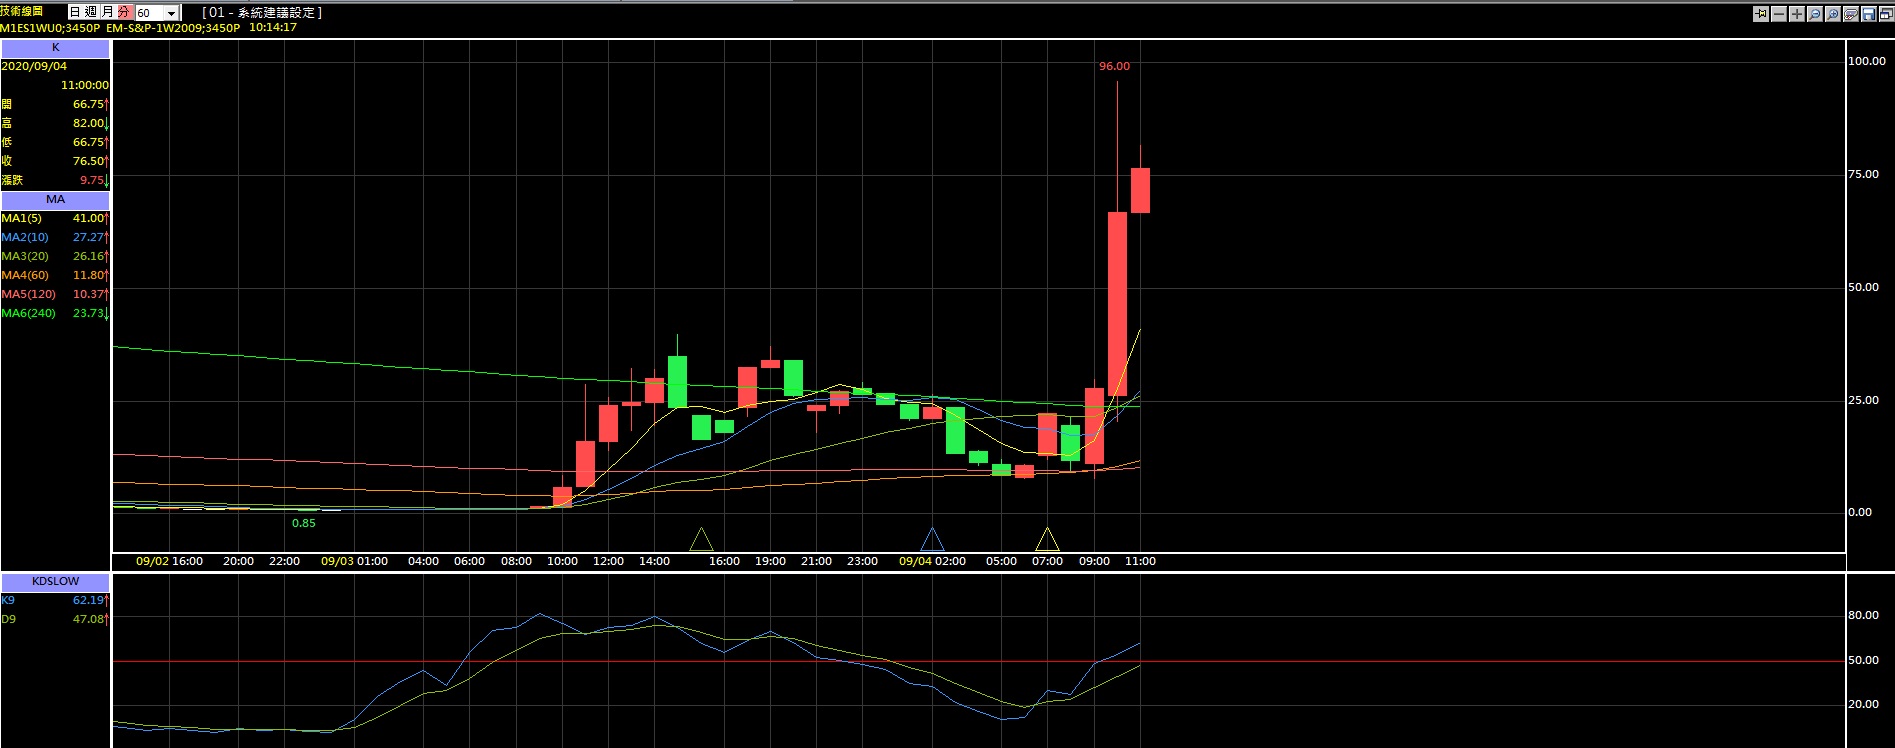The height and width of the screenshot is (748, 1895).
Task: Click the K panel header
Action: tap(55, 48)
